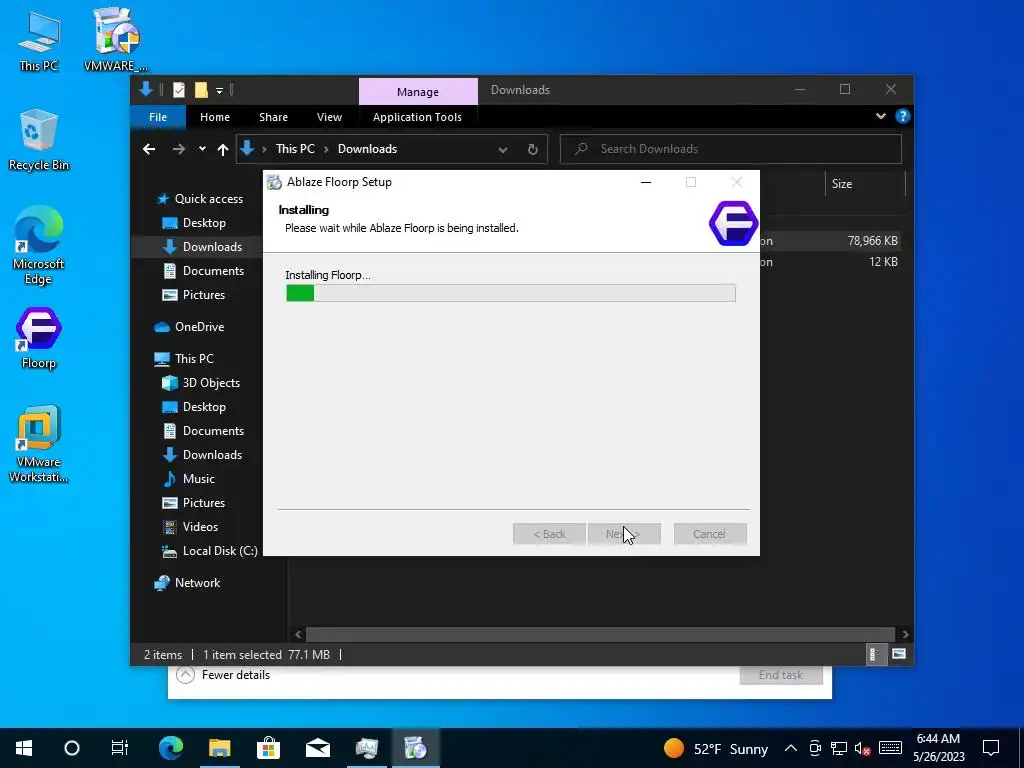This screenshot has width=1024, height=768.
Task: Open notification center icon
Action: pos(991,748)
